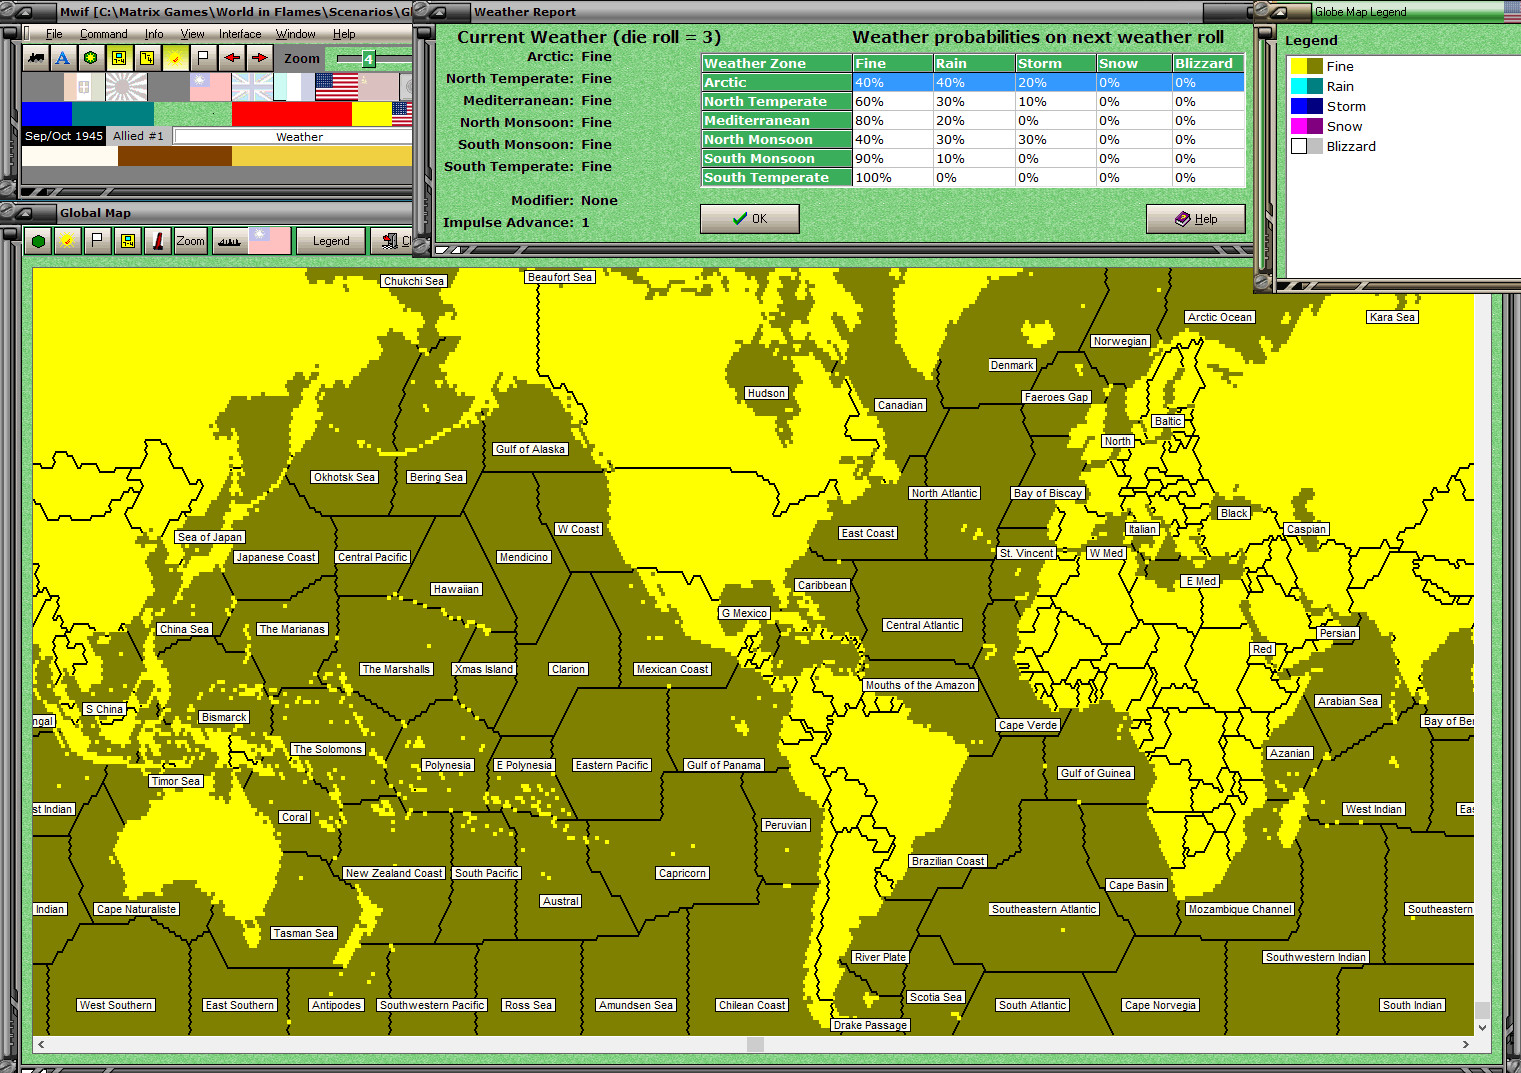Viewport: 1521px width, 1073px height.
Task: Click the exit door Close icon in Global Map
Action: tap(392, 241)
